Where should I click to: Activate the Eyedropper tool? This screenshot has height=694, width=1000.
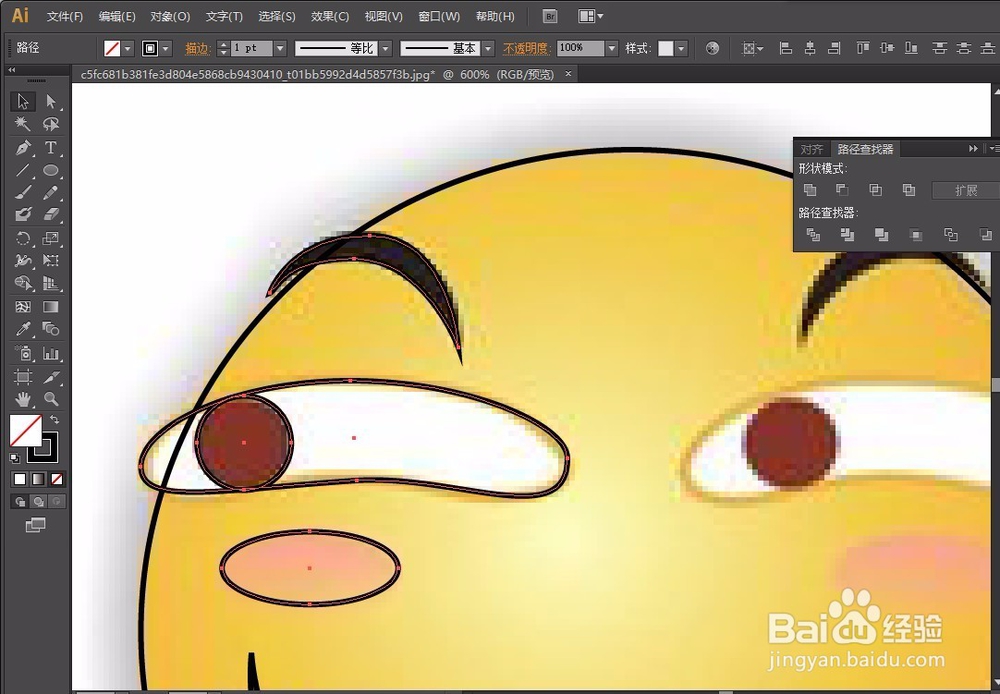[23, 330]
